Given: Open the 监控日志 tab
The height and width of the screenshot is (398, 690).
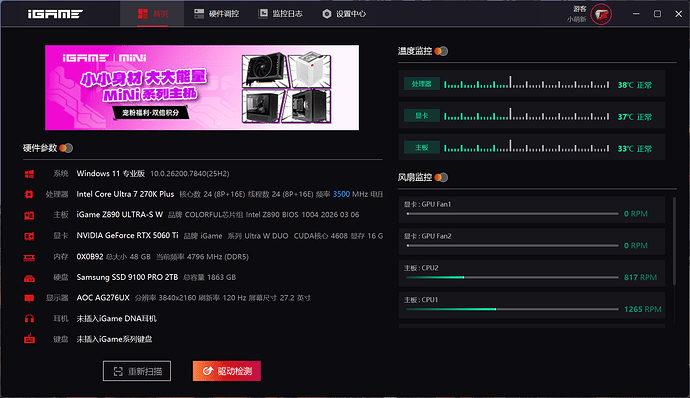Looking at the screenshot, I should pos(280,14).
